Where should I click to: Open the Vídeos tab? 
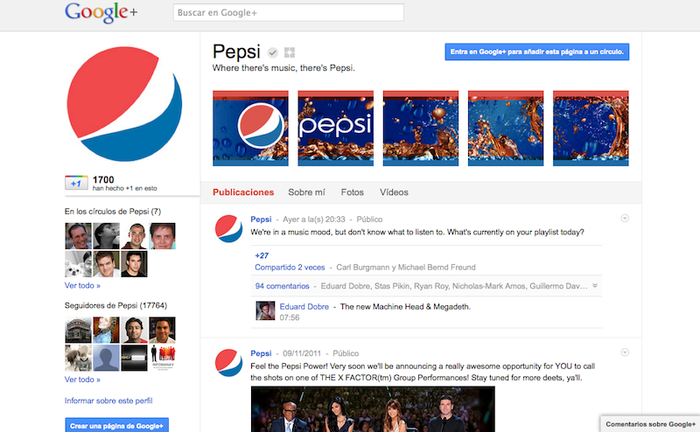394,192
